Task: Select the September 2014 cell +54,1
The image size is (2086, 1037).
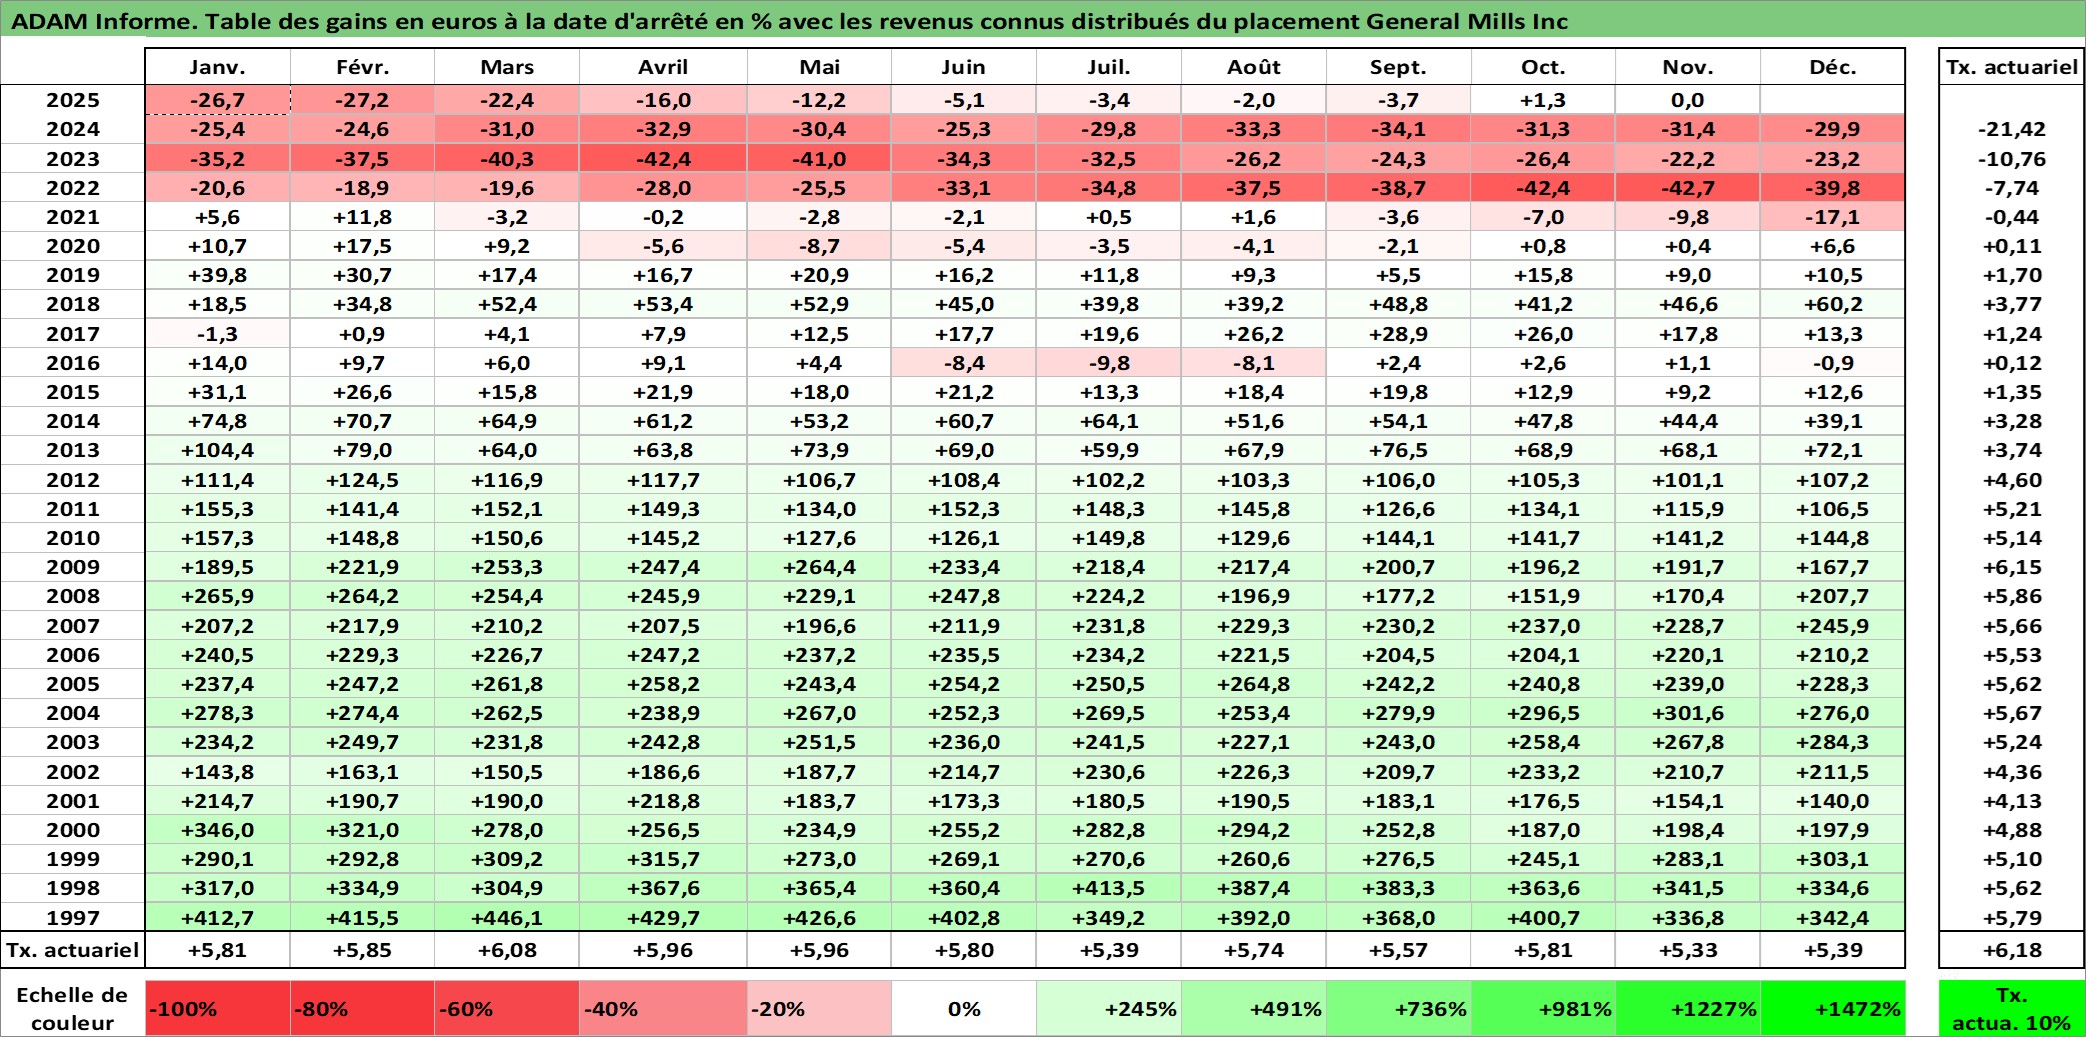Action: [1398, 421]
